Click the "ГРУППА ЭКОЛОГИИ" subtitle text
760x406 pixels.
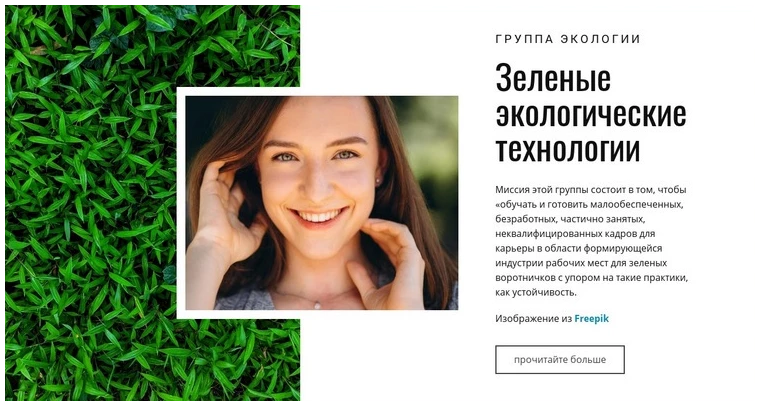pyautogui.click(x=568, y=39)
